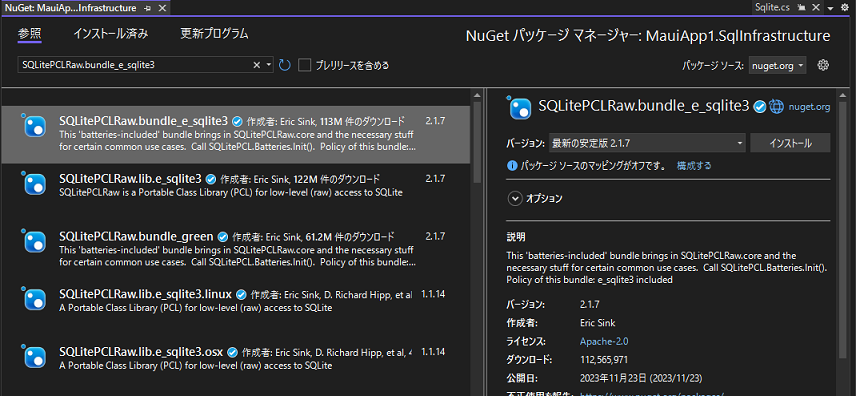
Task: Switch to the 参照 tab
Action: (29, 34)
